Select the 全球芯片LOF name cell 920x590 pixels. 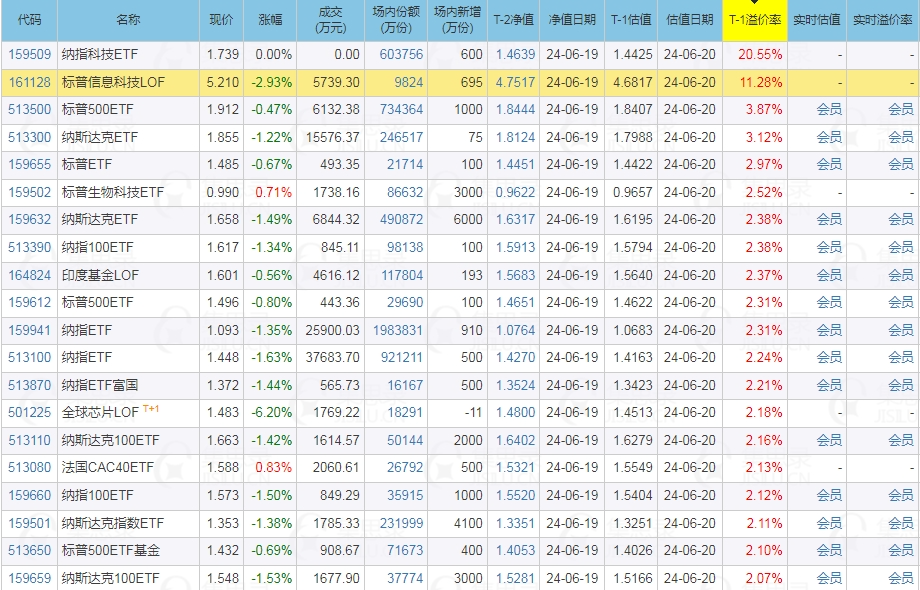click(128, 412)
